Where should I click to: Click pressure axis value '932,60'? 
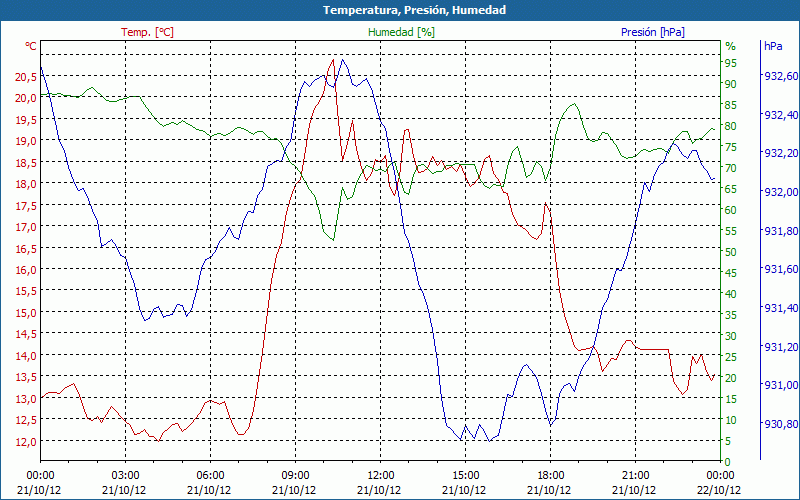tap(780, 76)
